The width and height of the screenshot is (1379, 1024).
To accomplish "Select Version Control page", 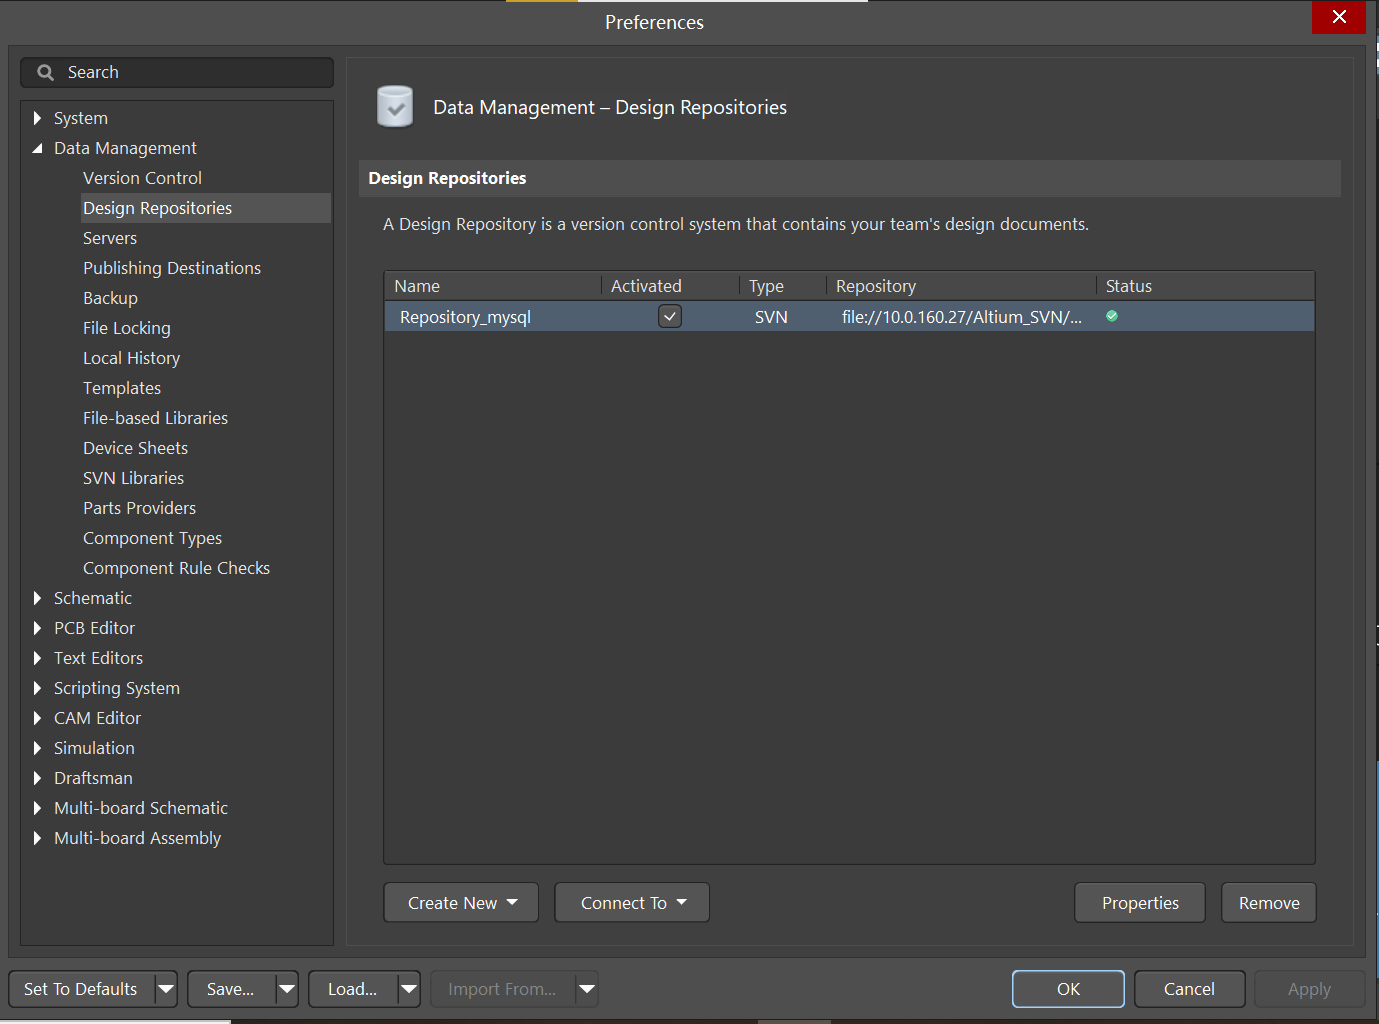I will coord(142,178).
